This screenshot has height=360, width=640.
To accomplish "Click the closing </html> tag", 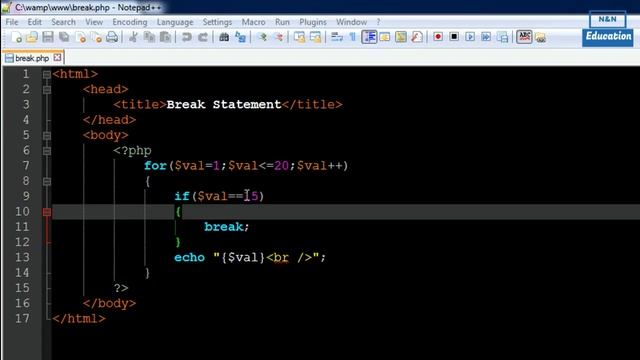I will 79,318.
